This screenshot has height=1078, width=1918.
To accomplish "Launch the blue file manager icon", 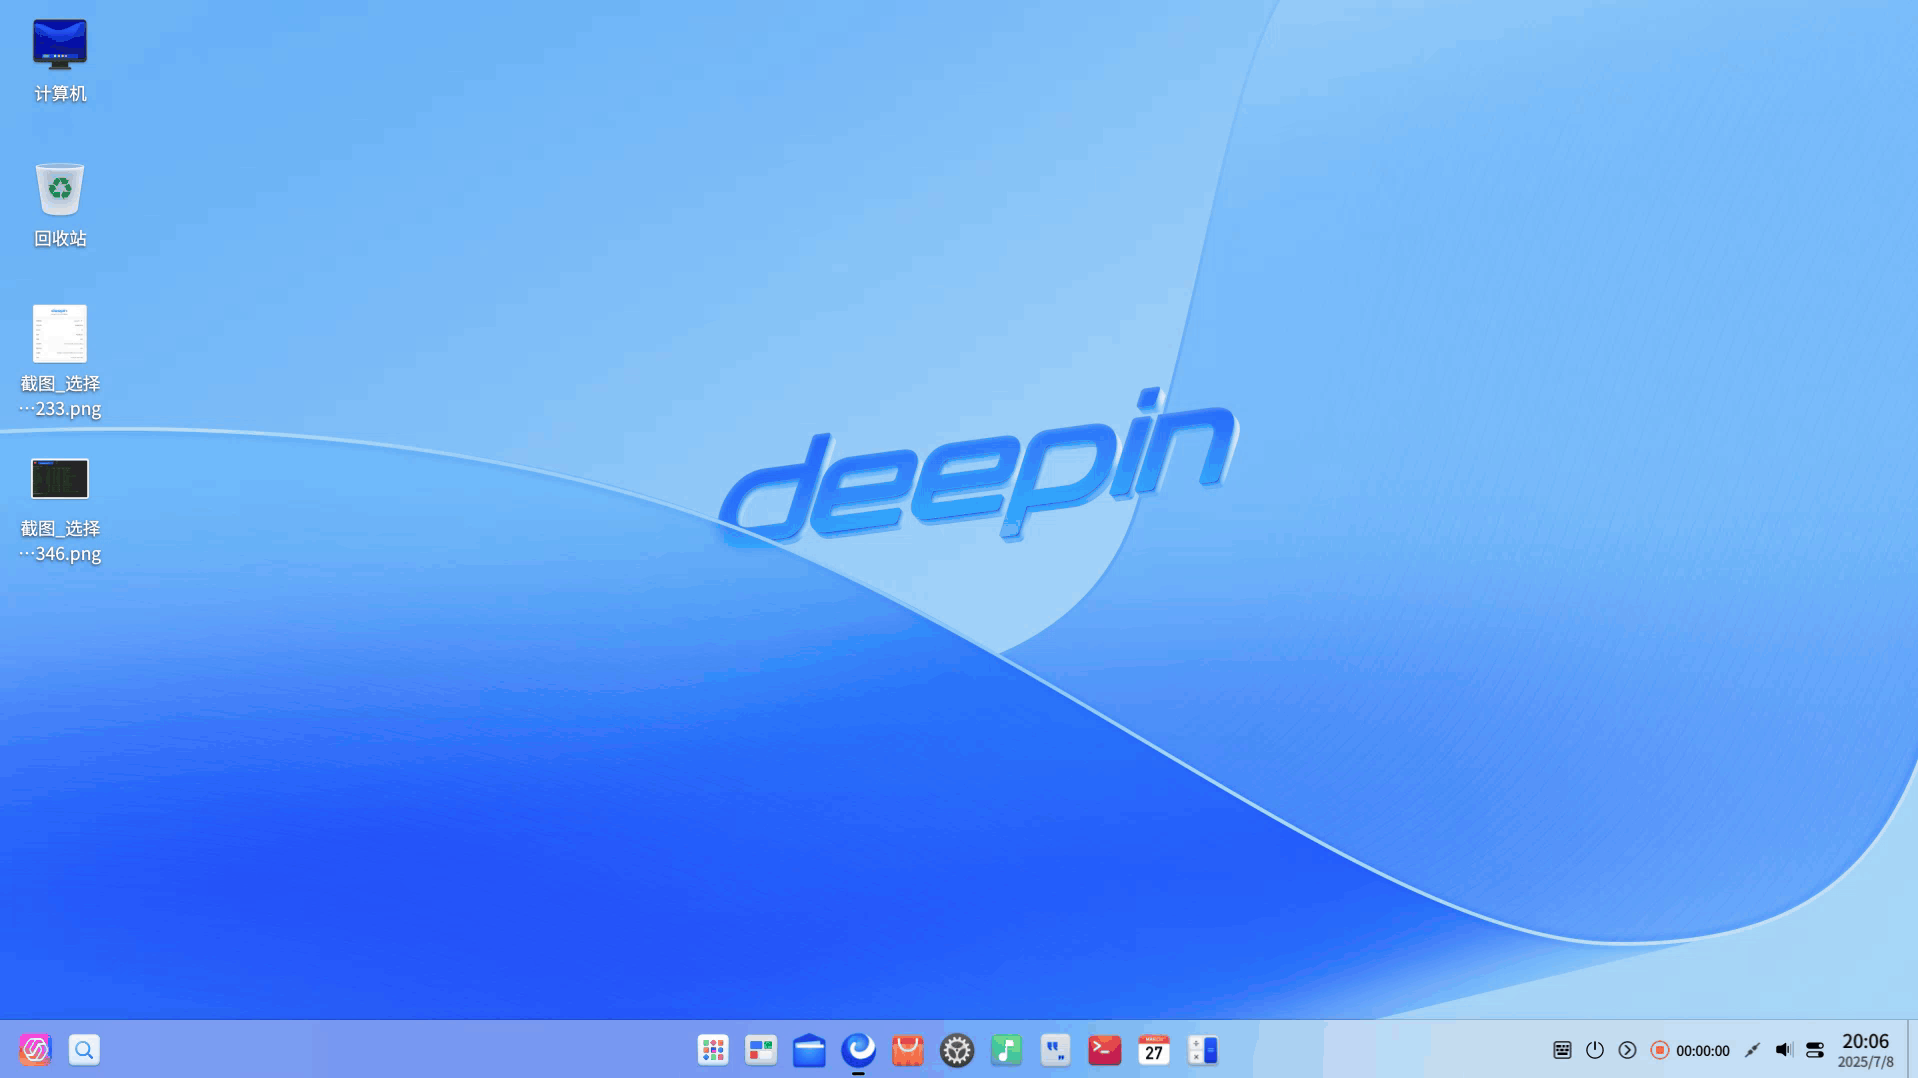I will pos(809,1050).
